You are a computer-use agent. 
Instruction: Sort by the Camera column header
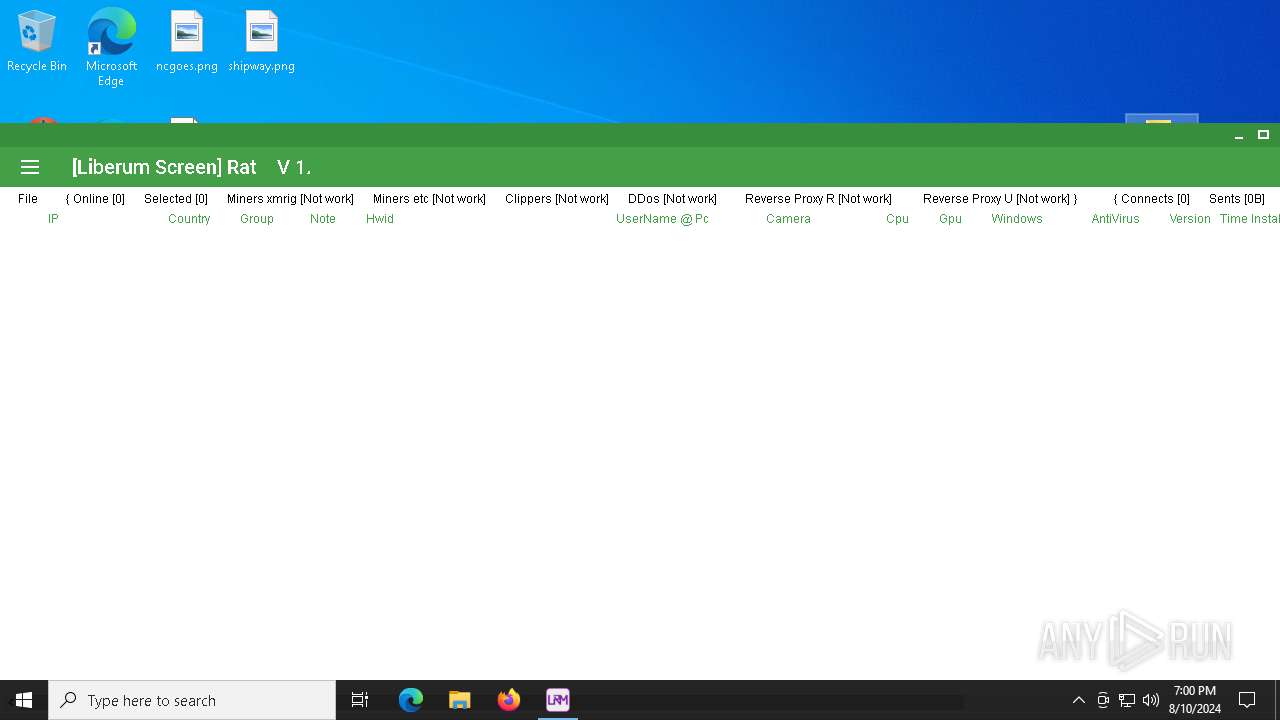[x=788, y=219]
